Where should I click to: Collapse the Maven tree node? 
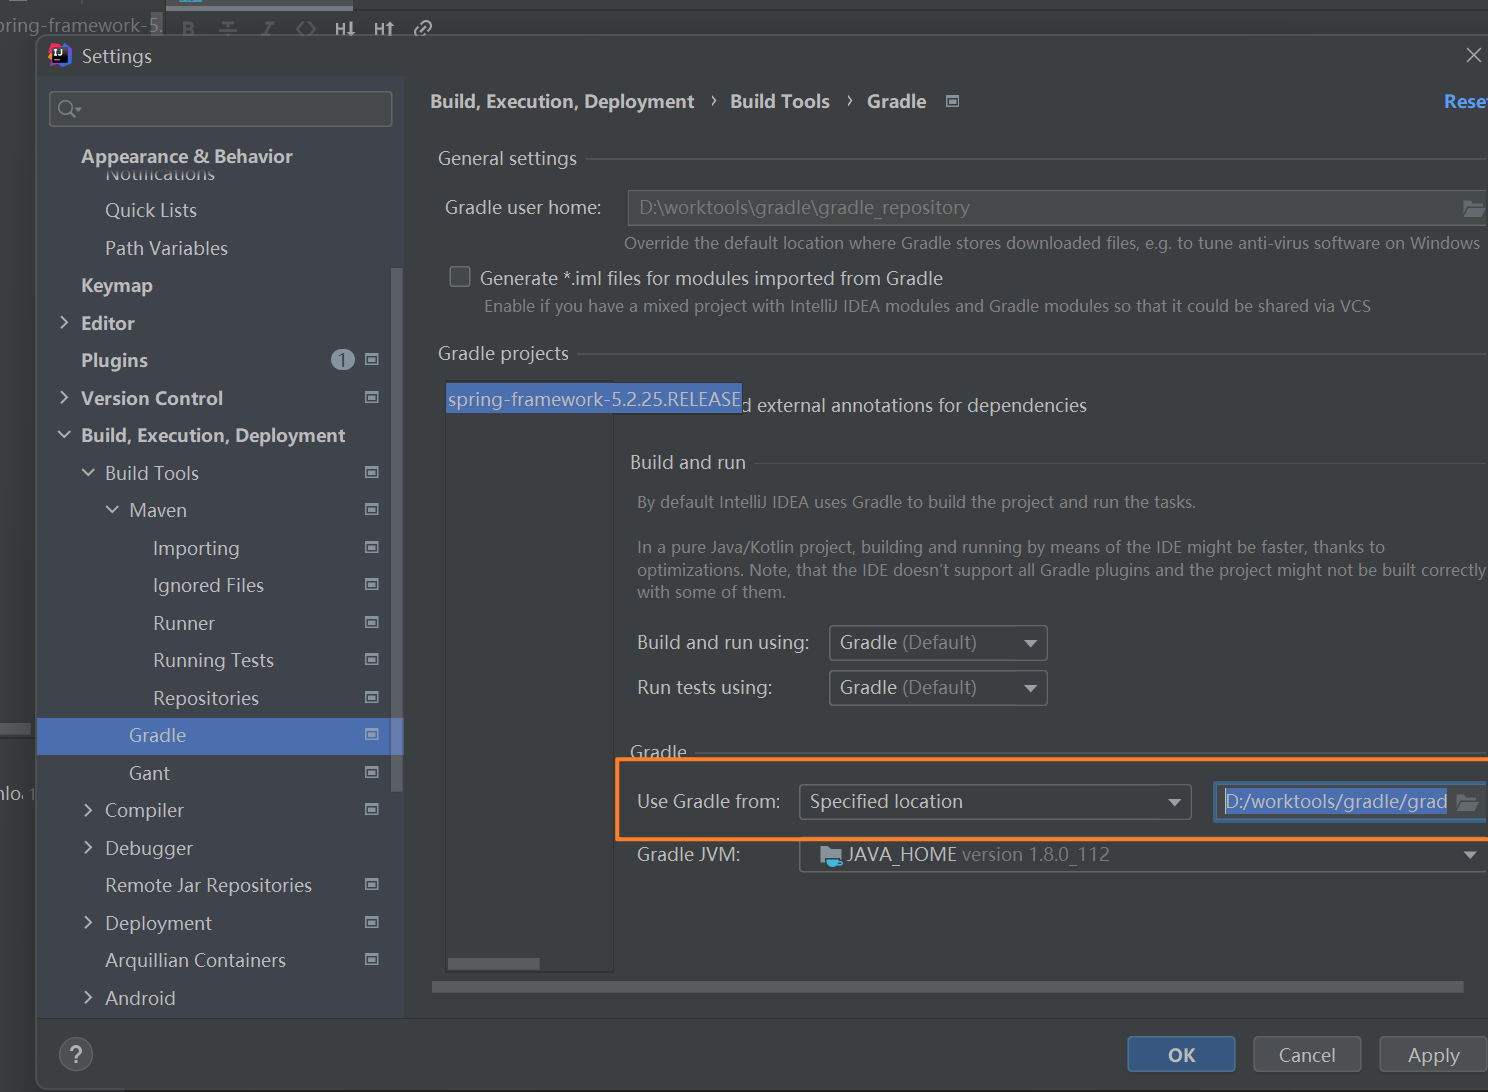(113, 510)
